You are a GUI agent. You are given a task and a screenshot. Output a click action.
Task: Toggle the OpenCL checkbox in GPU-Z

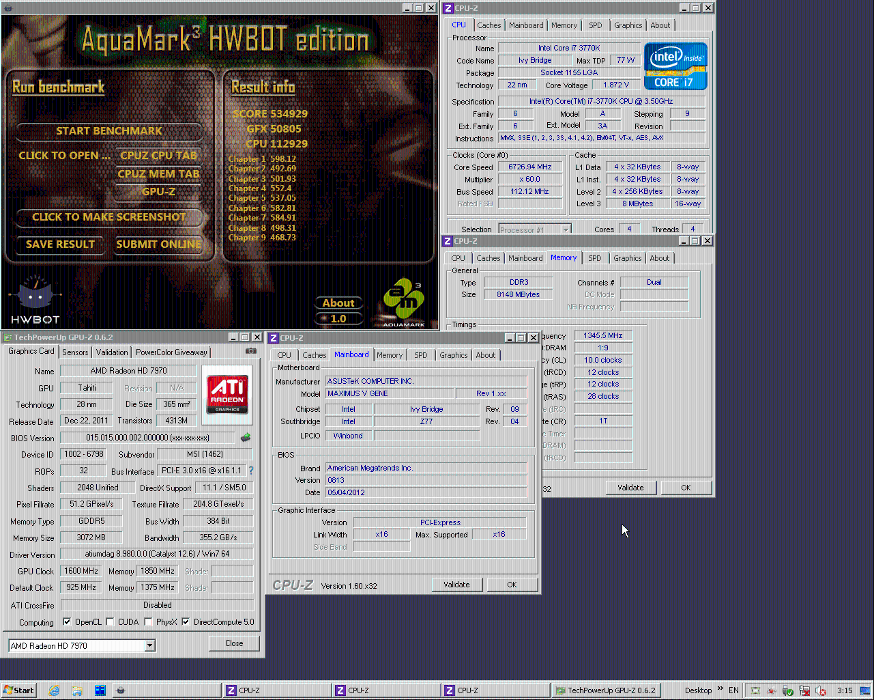[x=67, y=621]
